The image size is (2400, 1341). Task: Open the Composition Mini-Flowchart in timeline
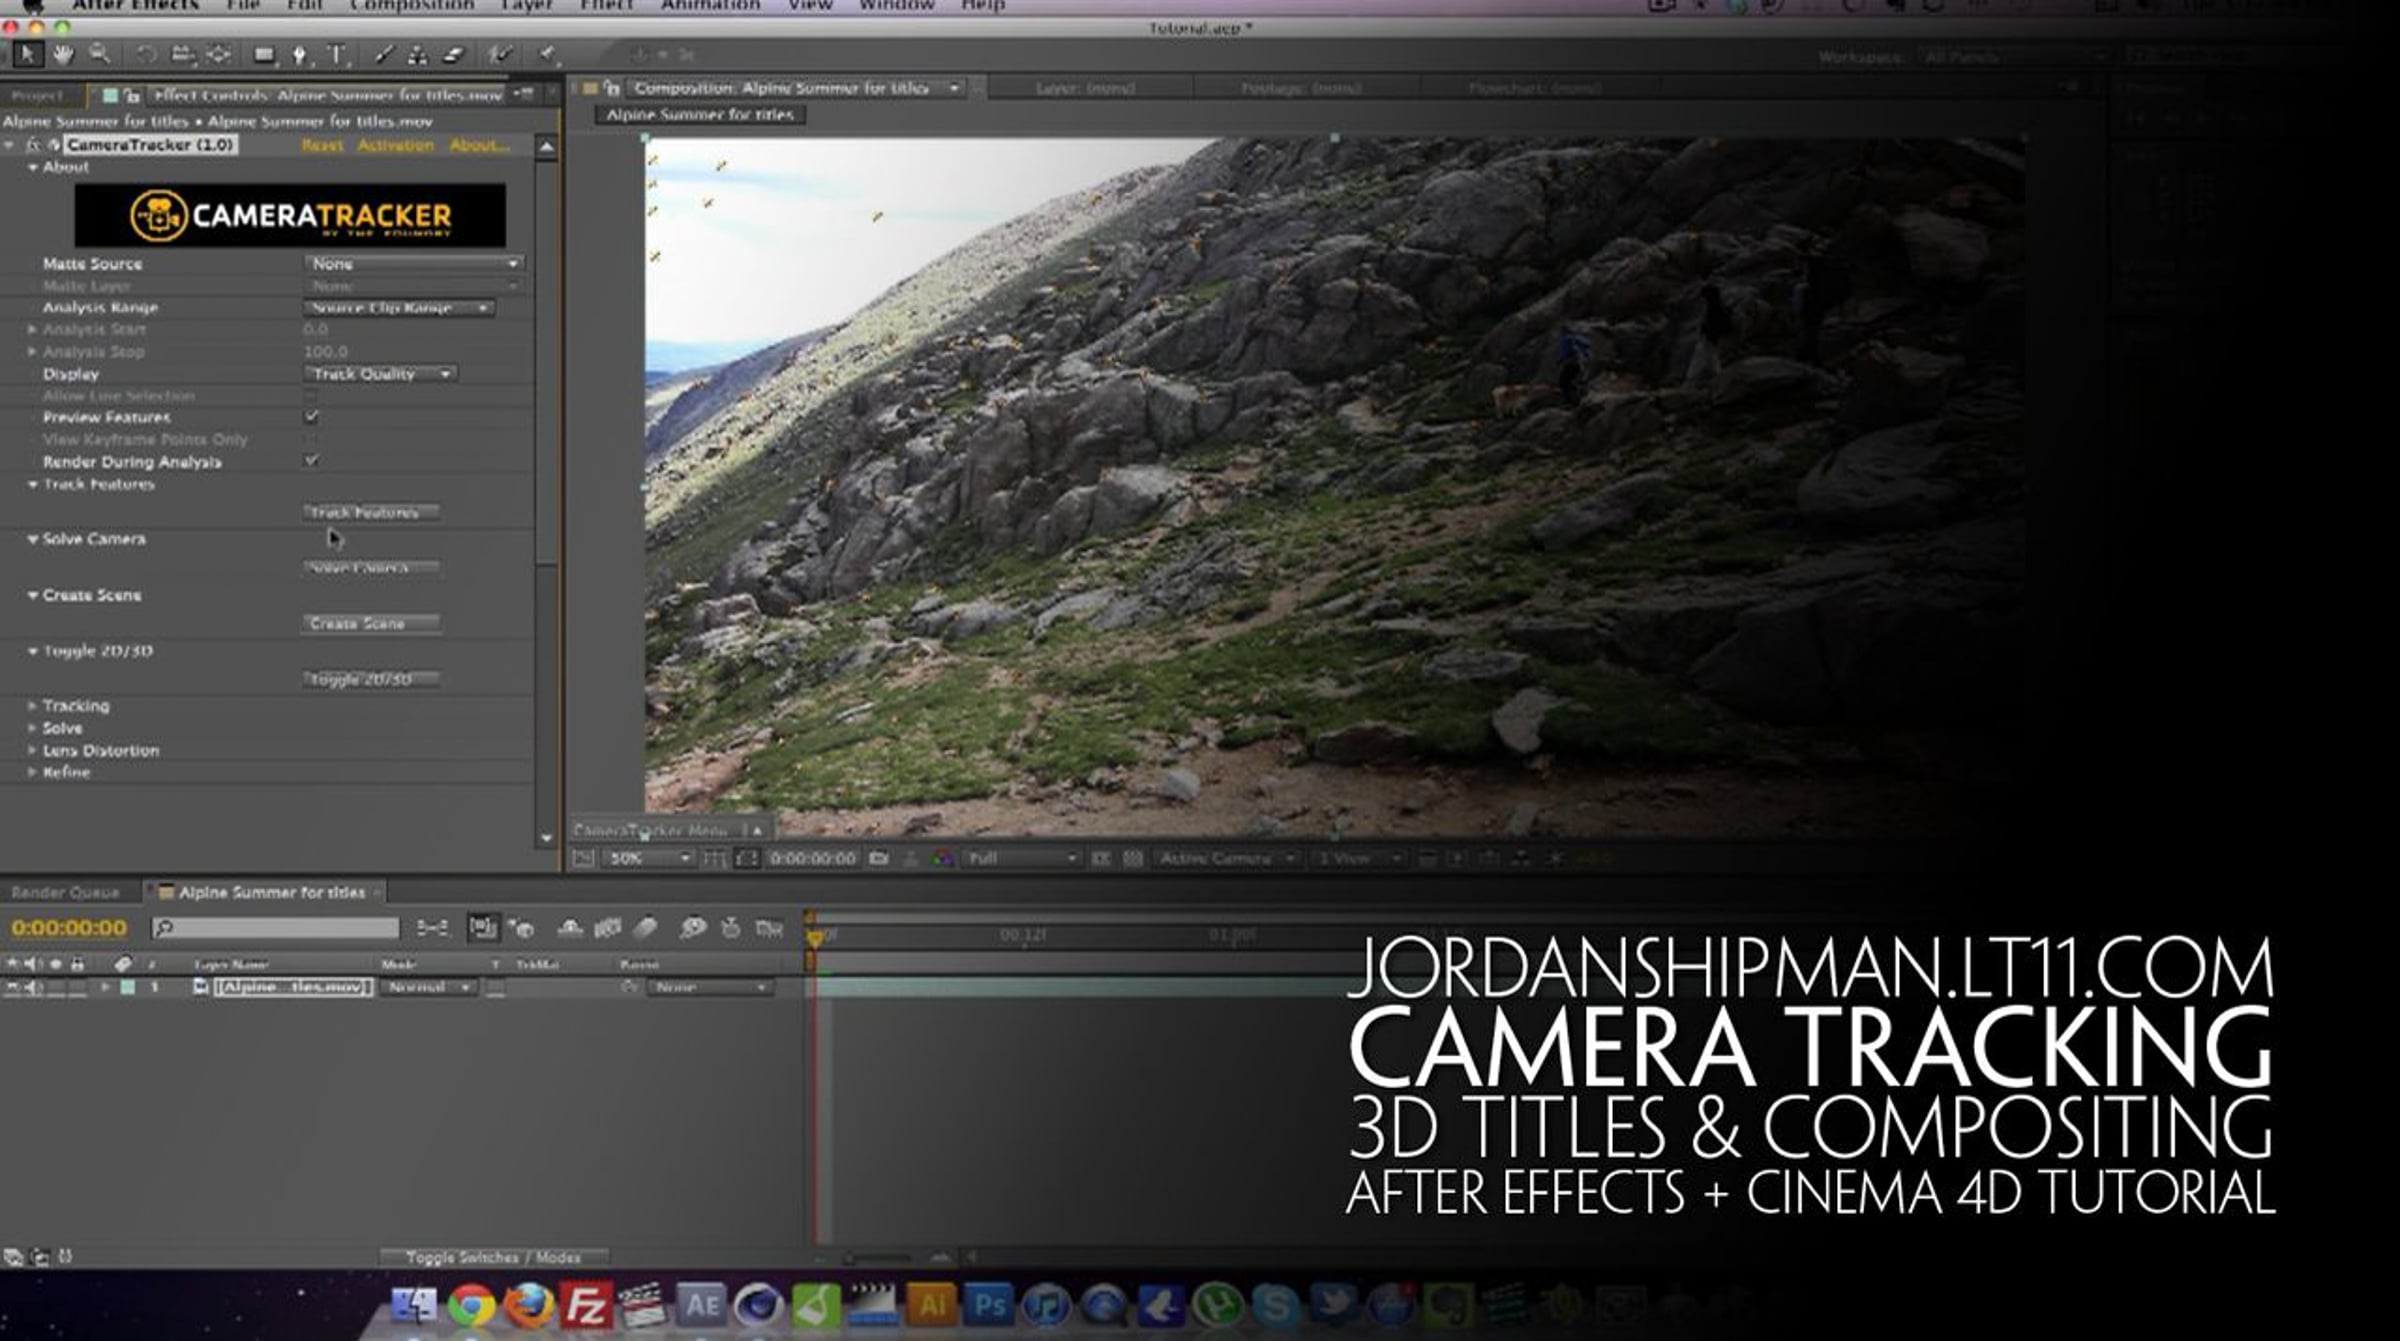point(432,928)
